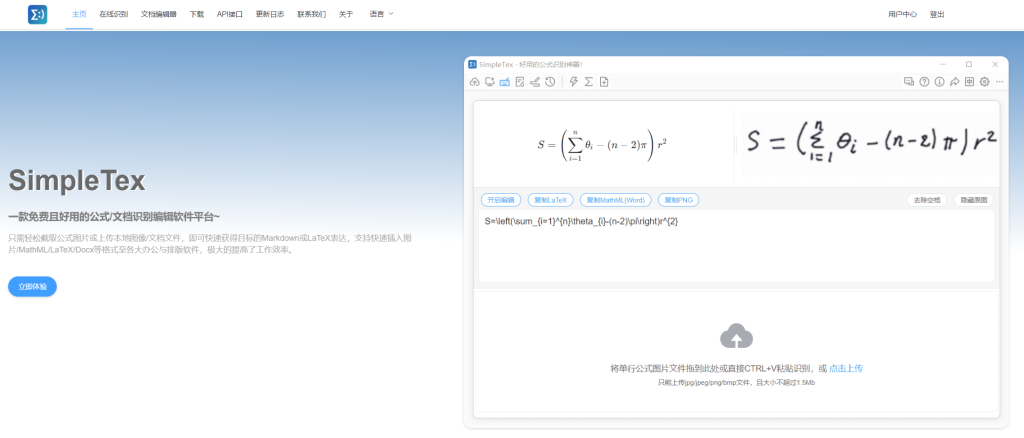
Task: Click the share arrow icon
Action: tap(954, 82)
